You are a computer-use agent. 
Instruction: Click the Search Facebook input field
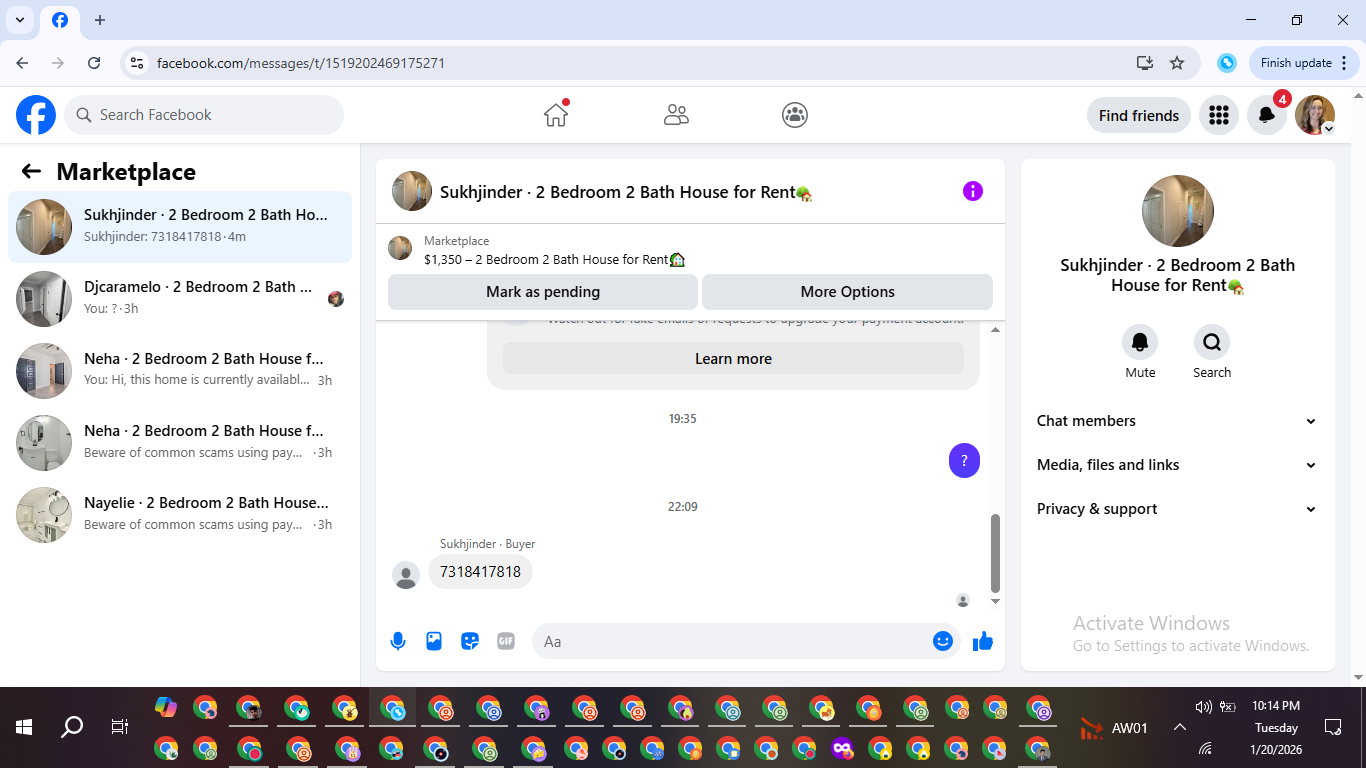204,115
